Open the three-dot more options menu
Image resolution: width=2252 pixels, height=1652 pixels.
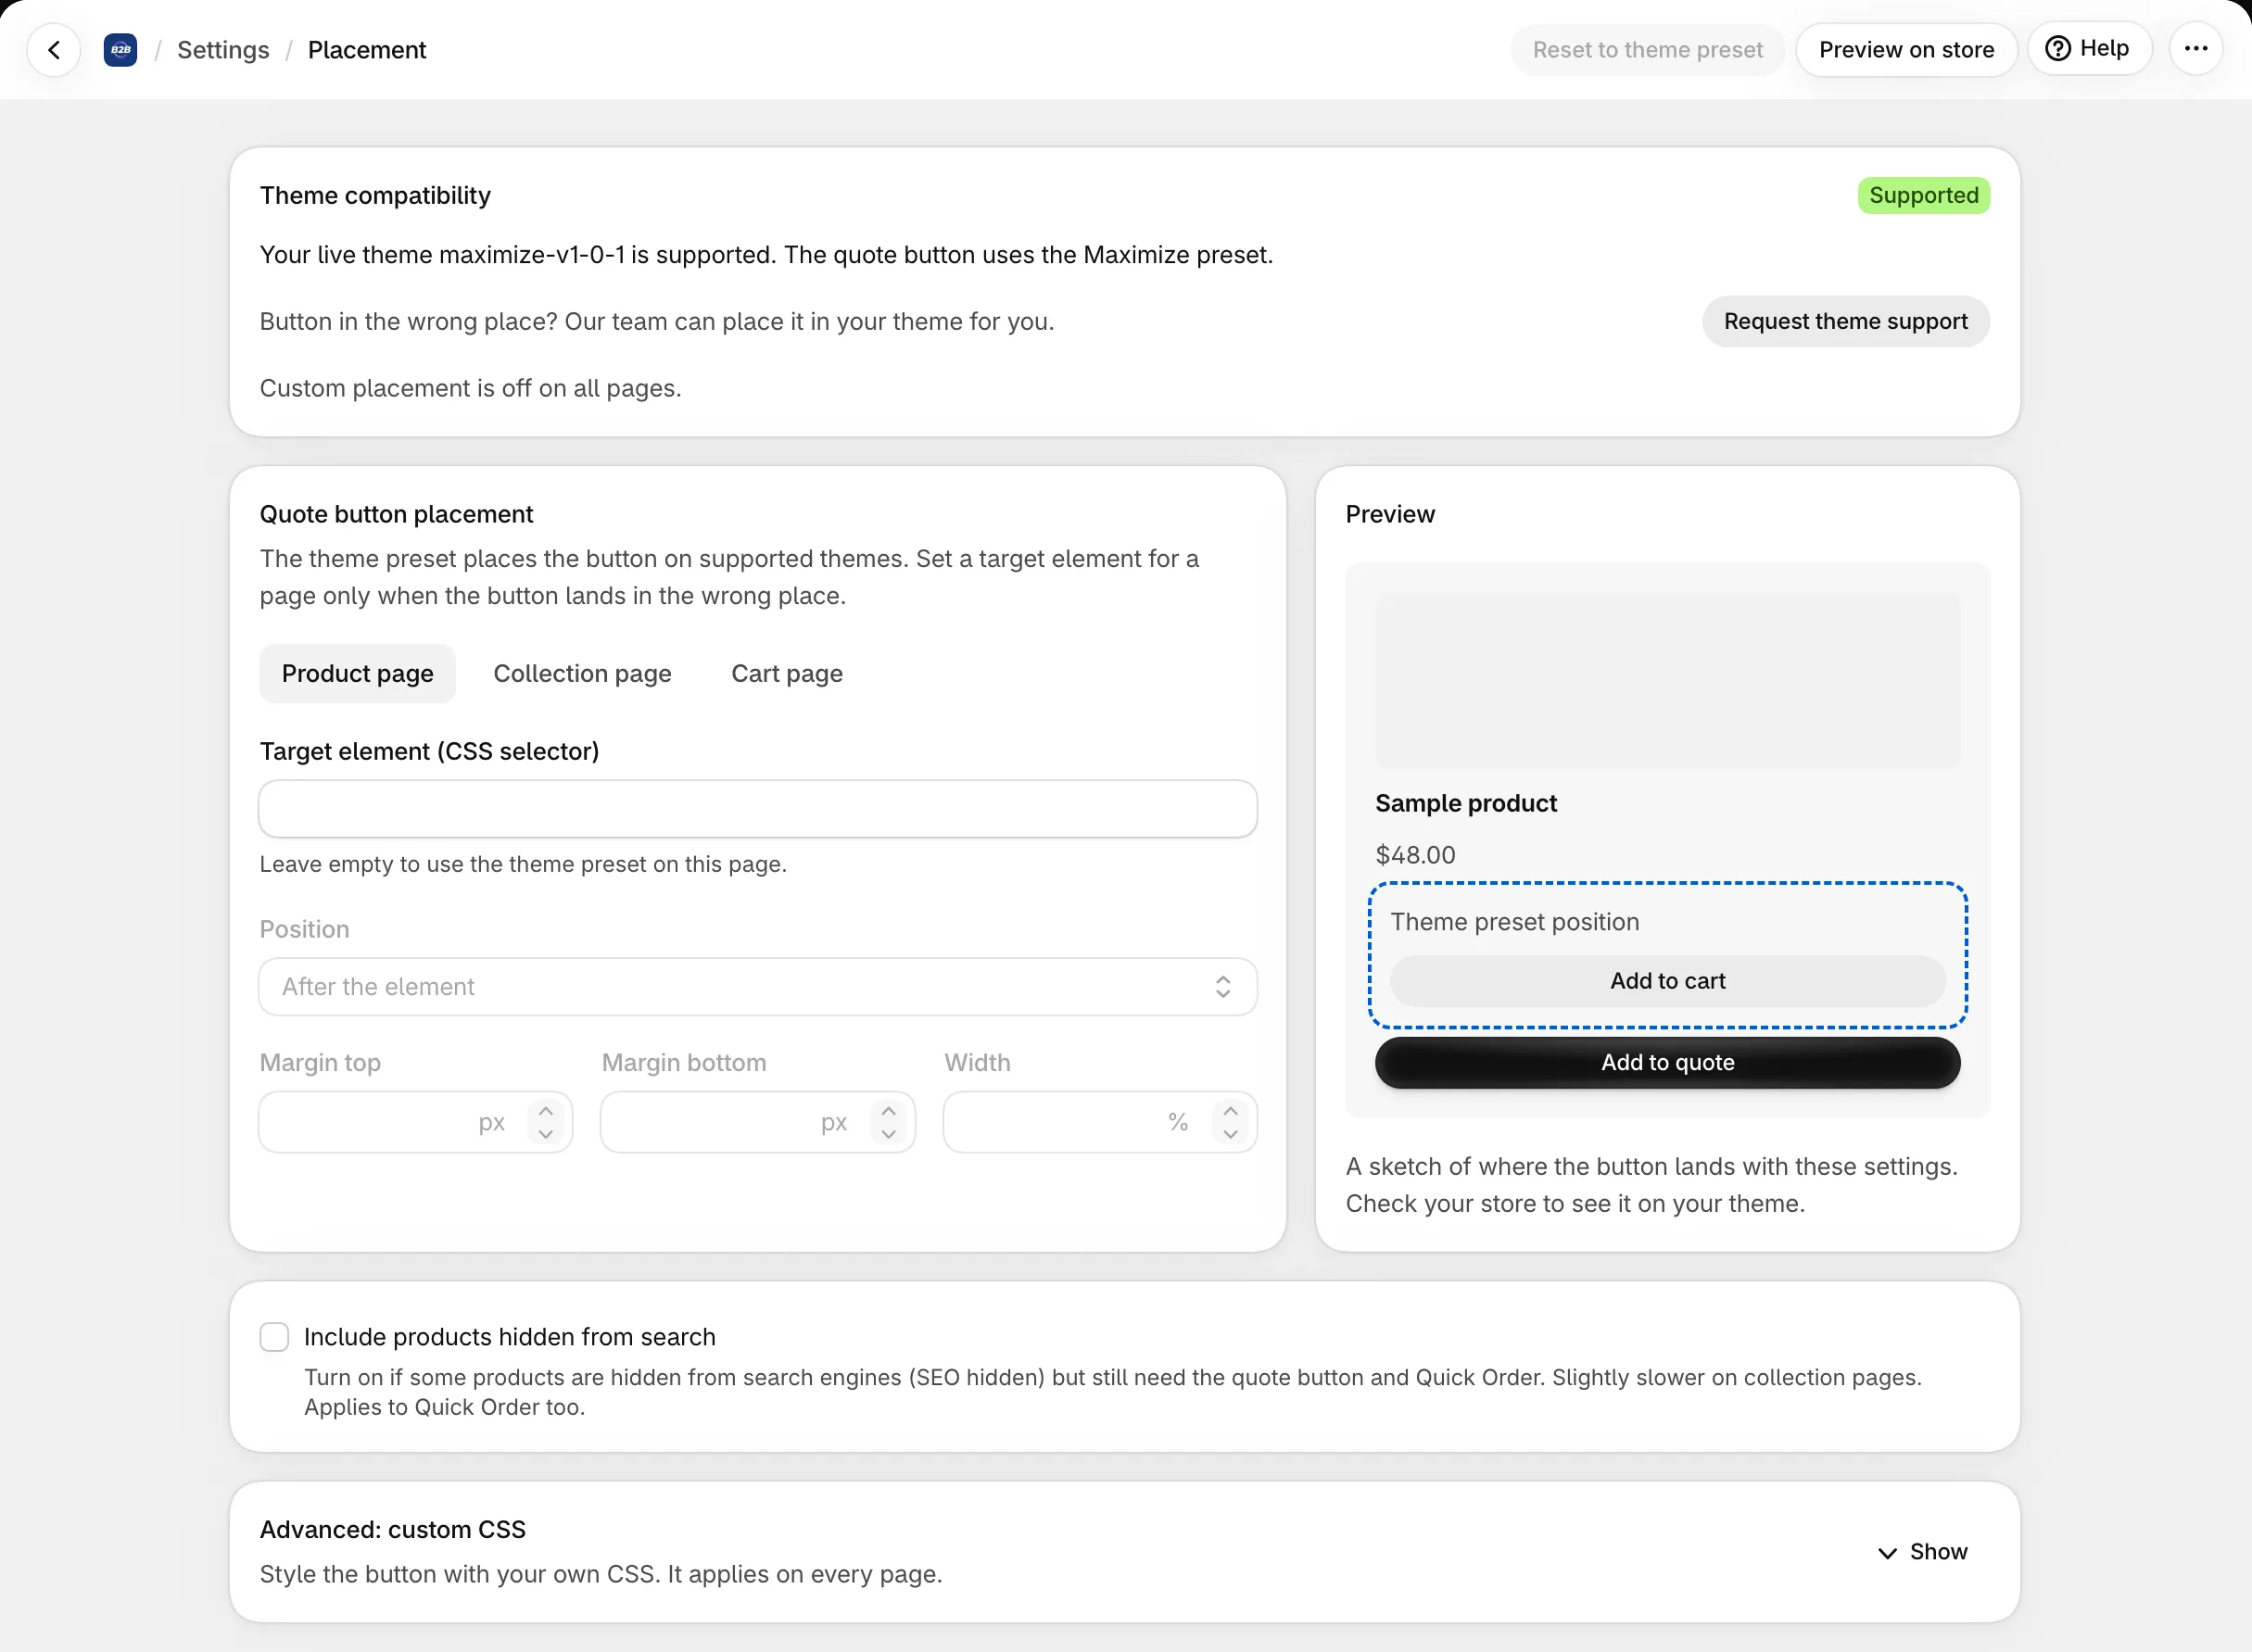(2195, 49)
